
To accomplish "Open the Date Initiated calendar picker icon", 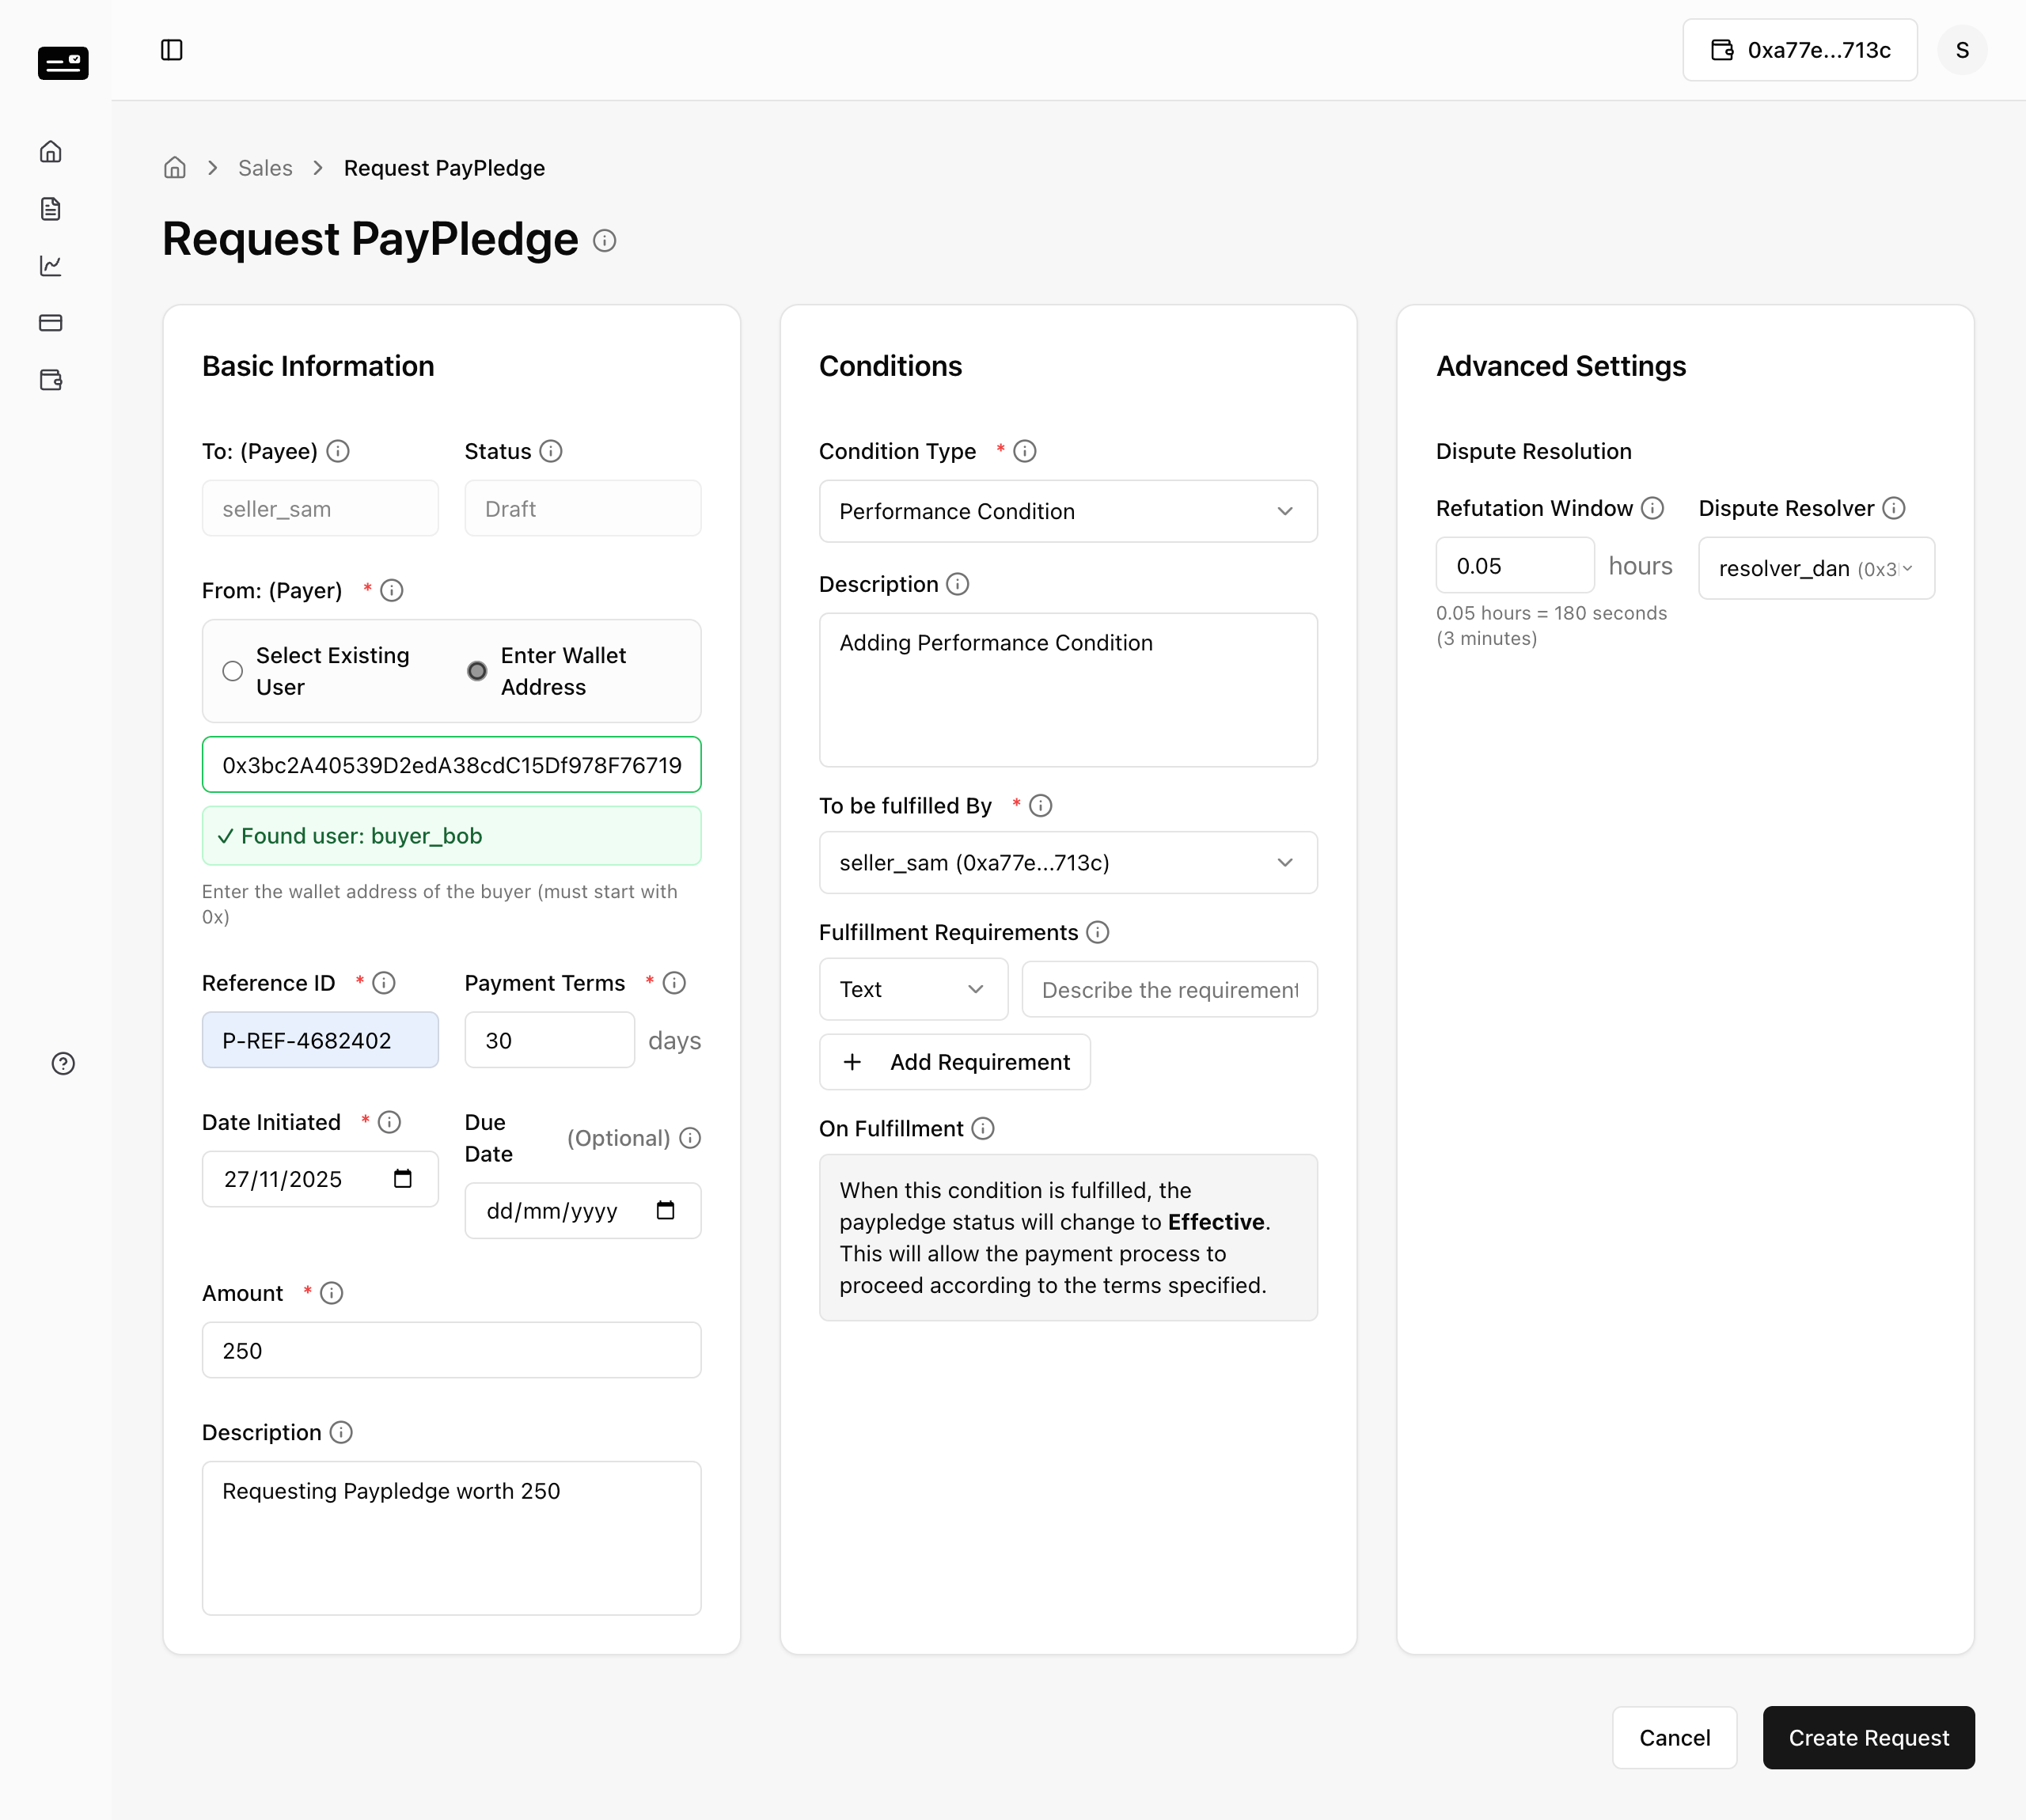I will (403, 1179).
